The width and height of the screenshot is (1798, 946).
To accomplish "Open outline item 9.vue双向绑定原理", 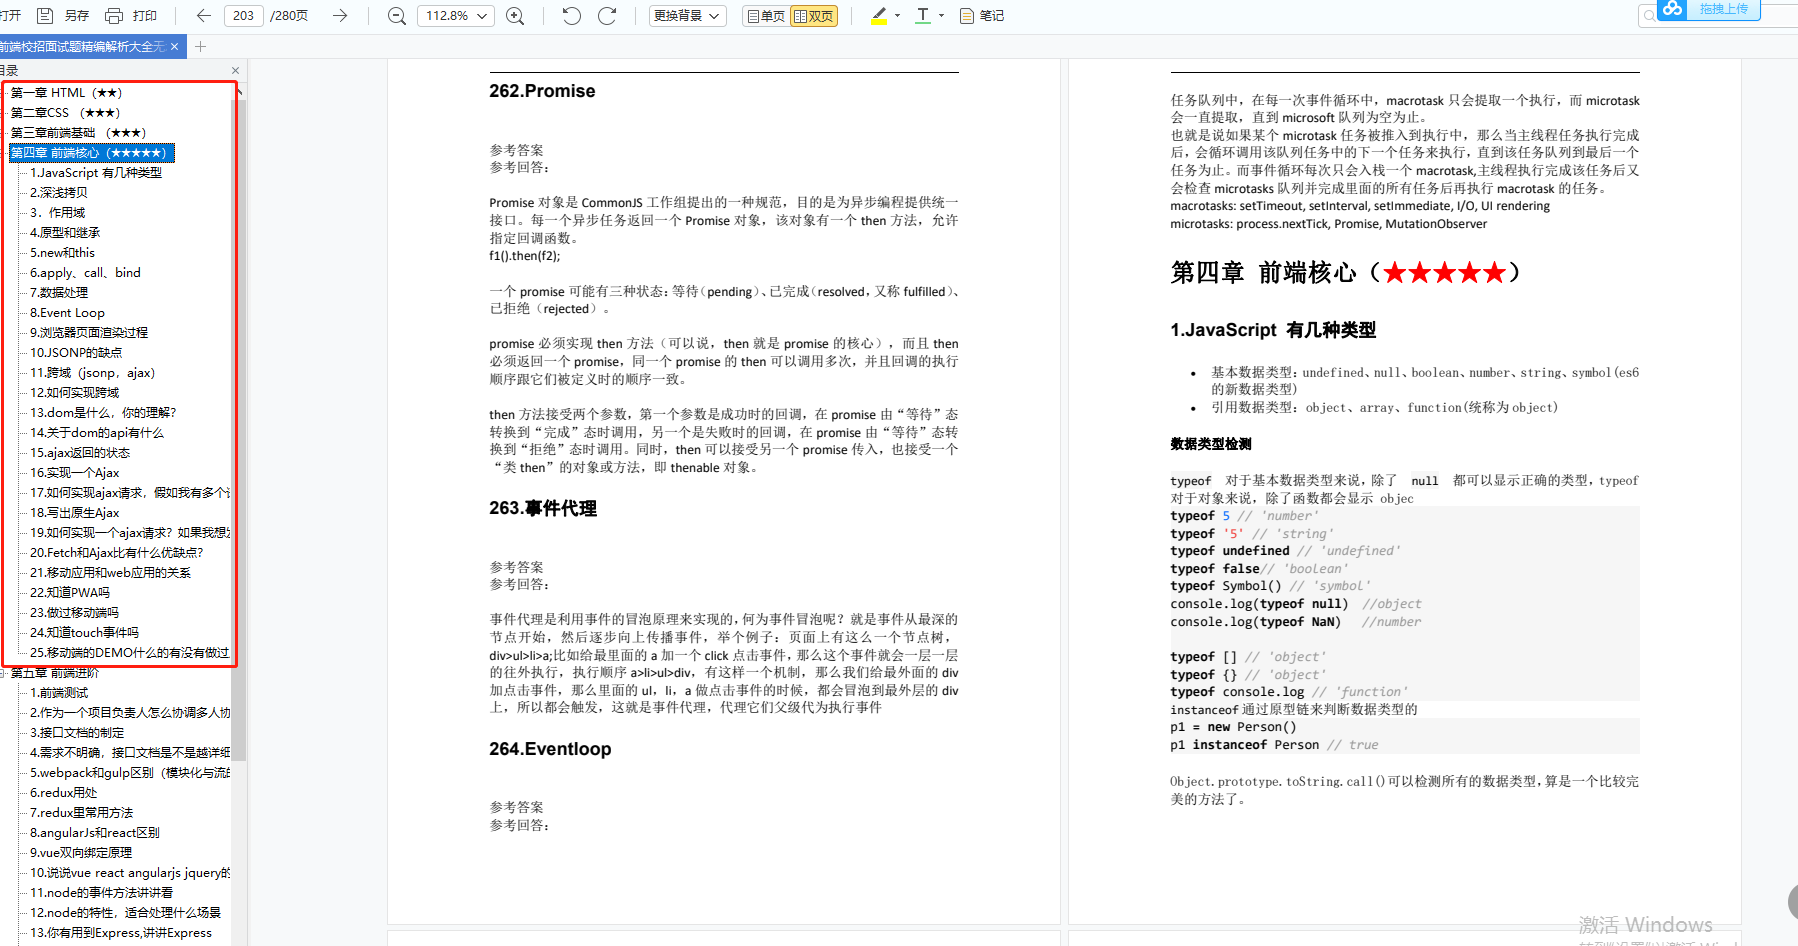I will click(x=81, y=853).
